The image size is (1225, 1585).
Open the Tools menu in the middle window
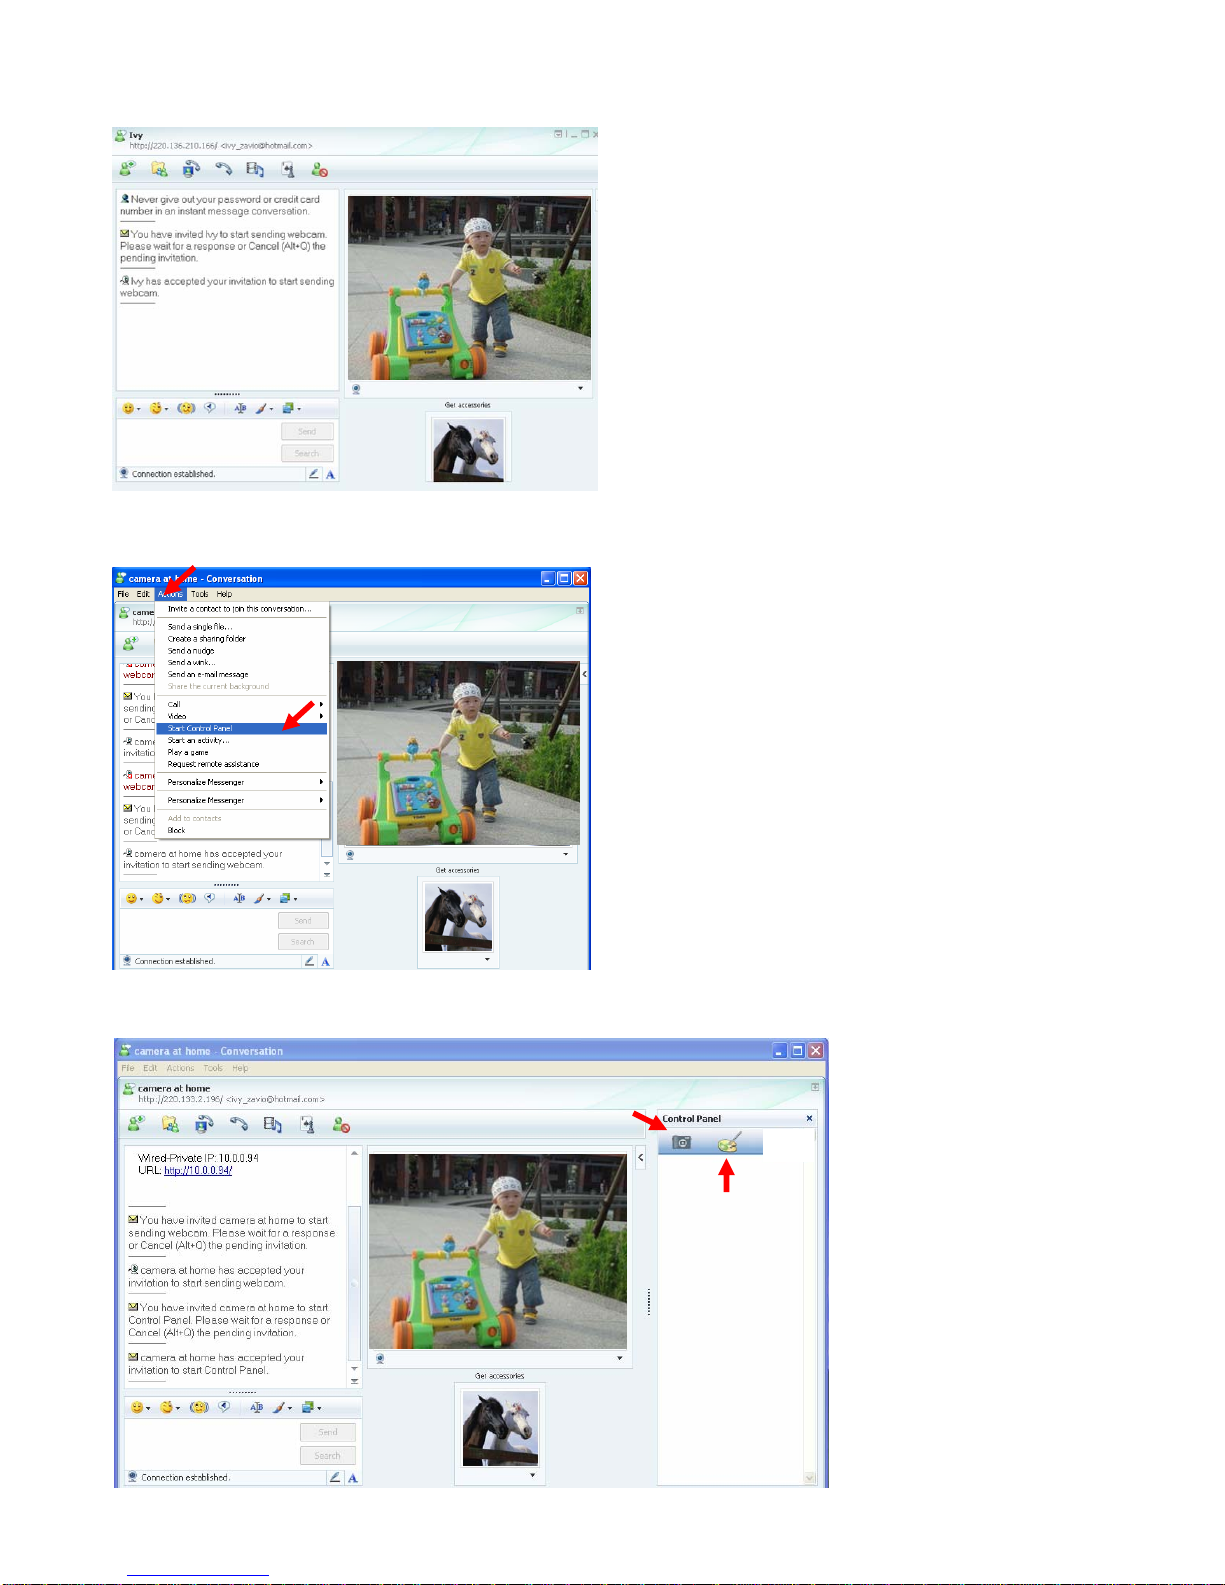(x=200, y=594)
